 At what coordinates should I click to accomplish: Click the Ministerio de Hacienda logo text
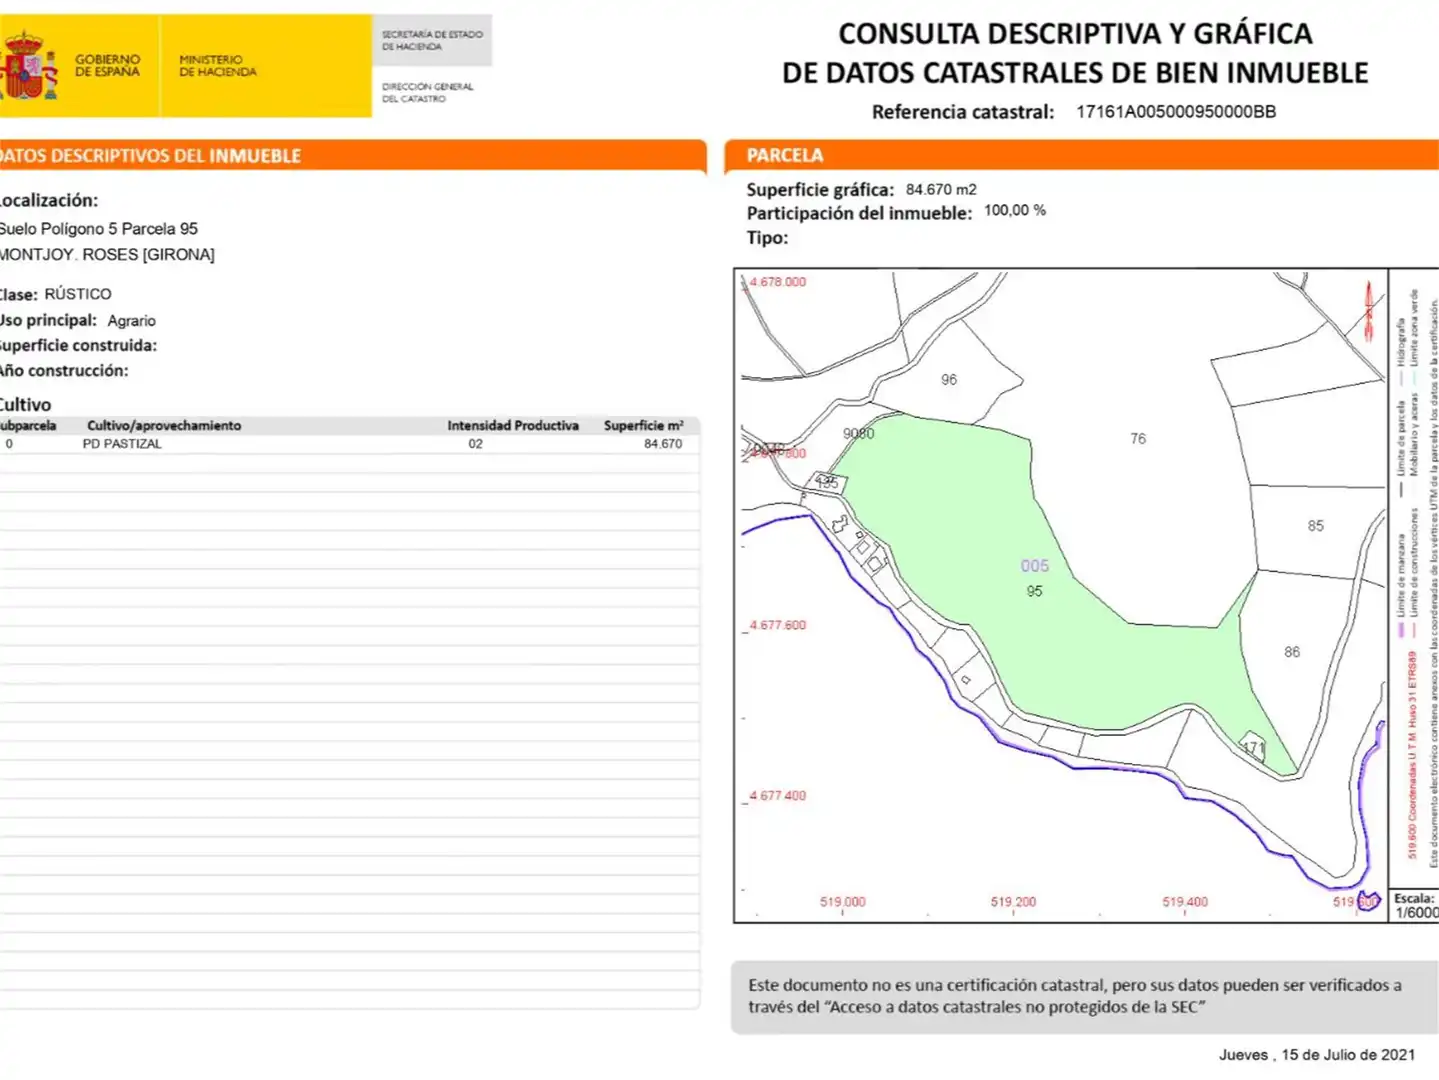tap(218, 66)
